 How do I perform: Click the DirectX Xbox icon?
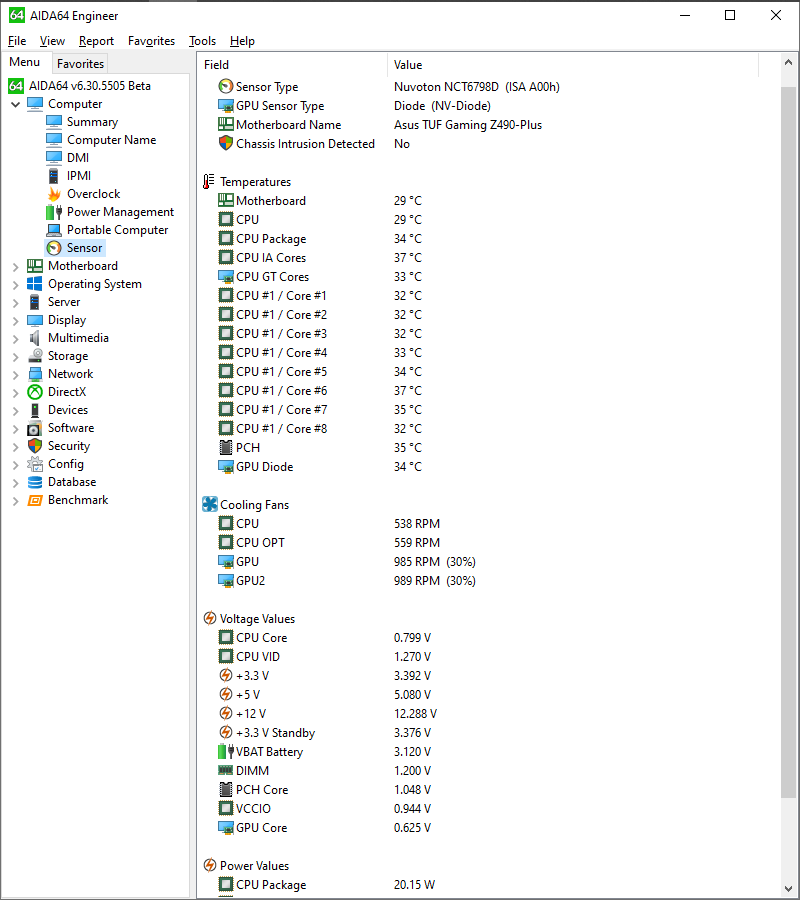[x=35, y=392]
